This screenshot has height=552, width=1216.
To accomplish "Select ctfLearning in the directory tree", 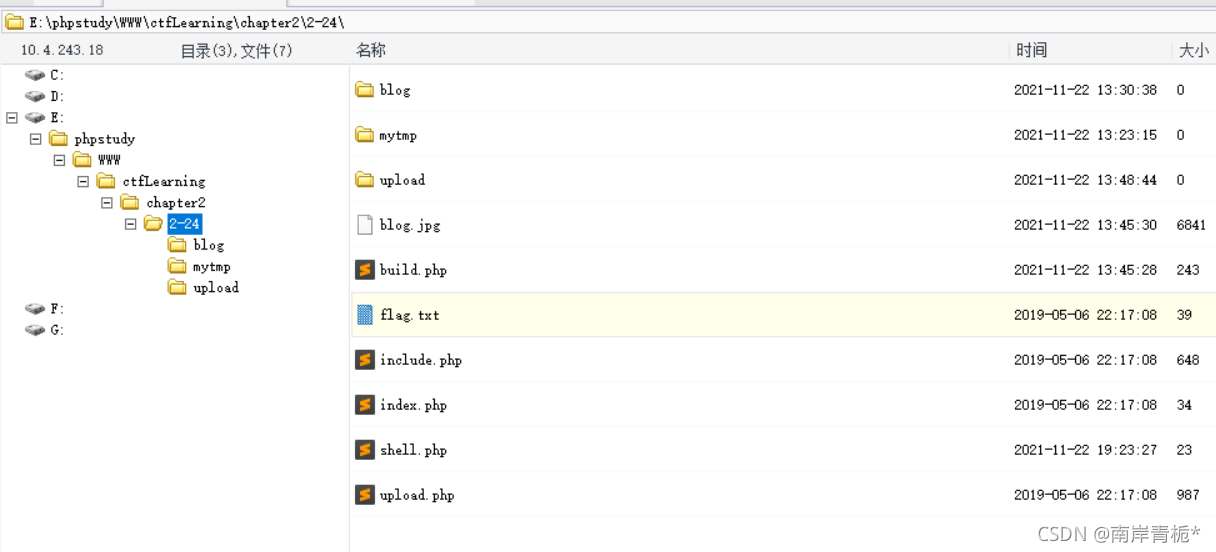I will [164, 181].
